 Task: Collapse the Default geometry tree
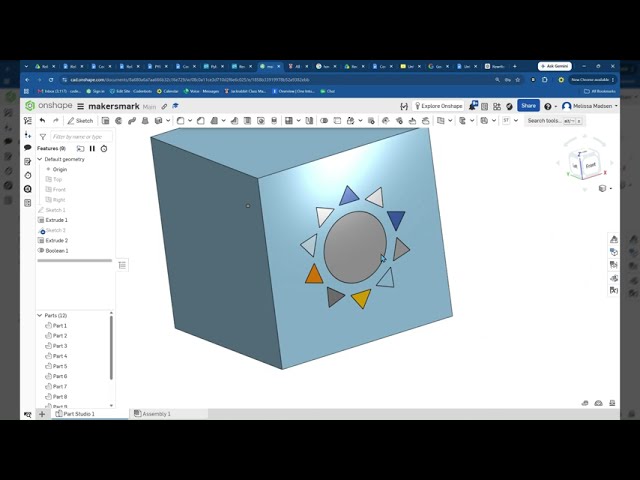click(x=40, y=159)
